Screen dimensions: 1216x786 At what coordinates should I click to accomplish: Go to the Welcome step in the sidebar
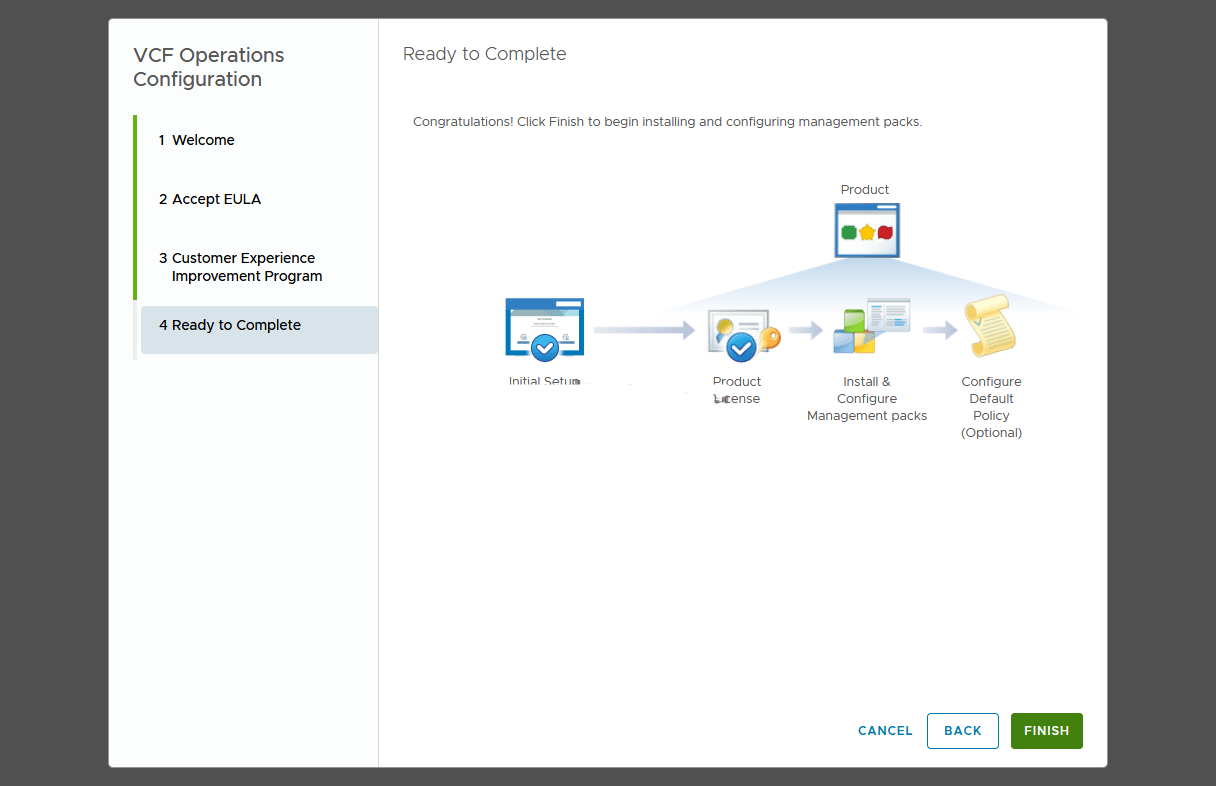tap(203, 140)
